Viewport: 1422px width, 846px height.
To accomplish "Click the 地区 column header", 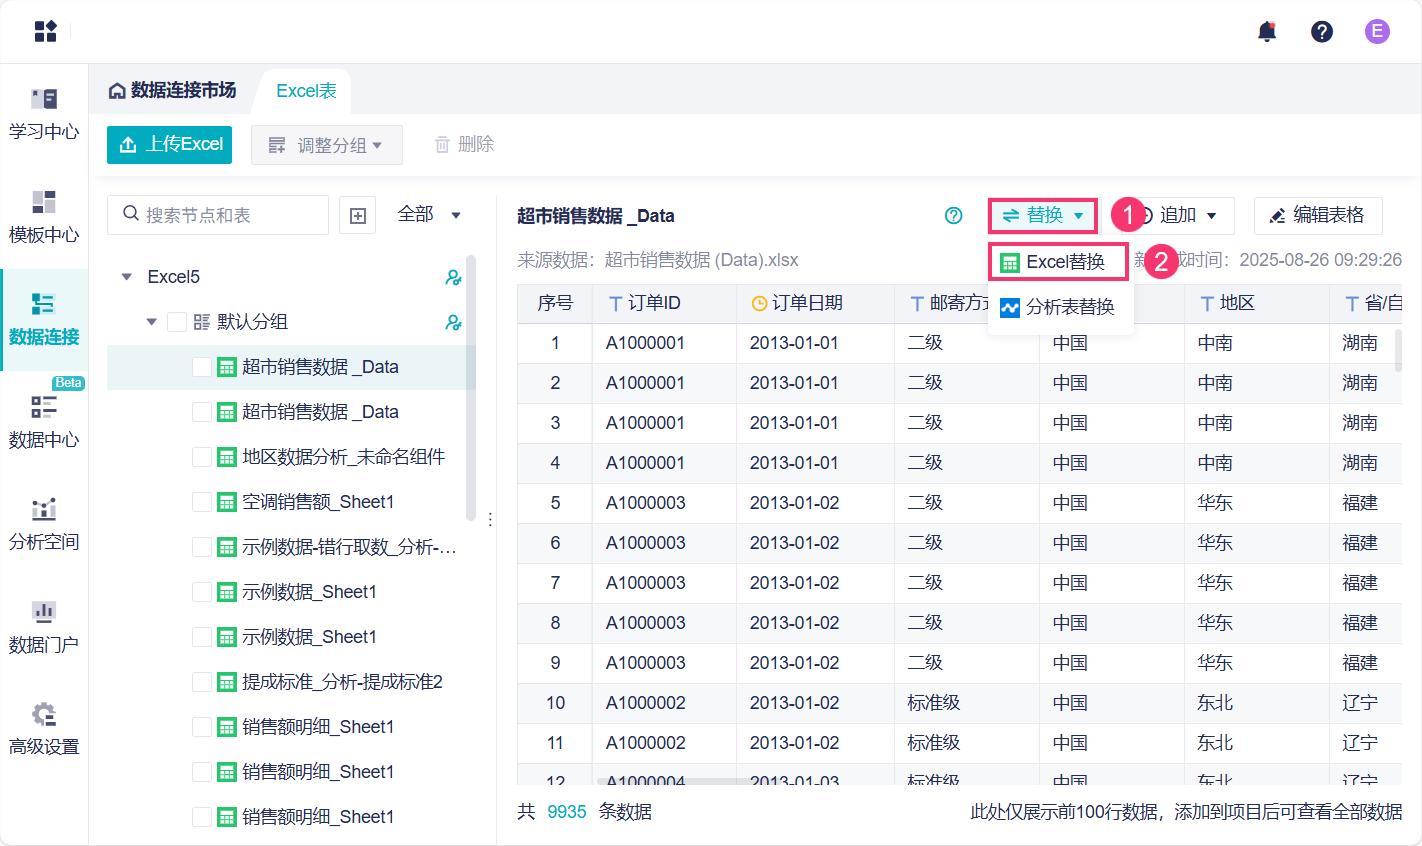I will pos(1257,303).
